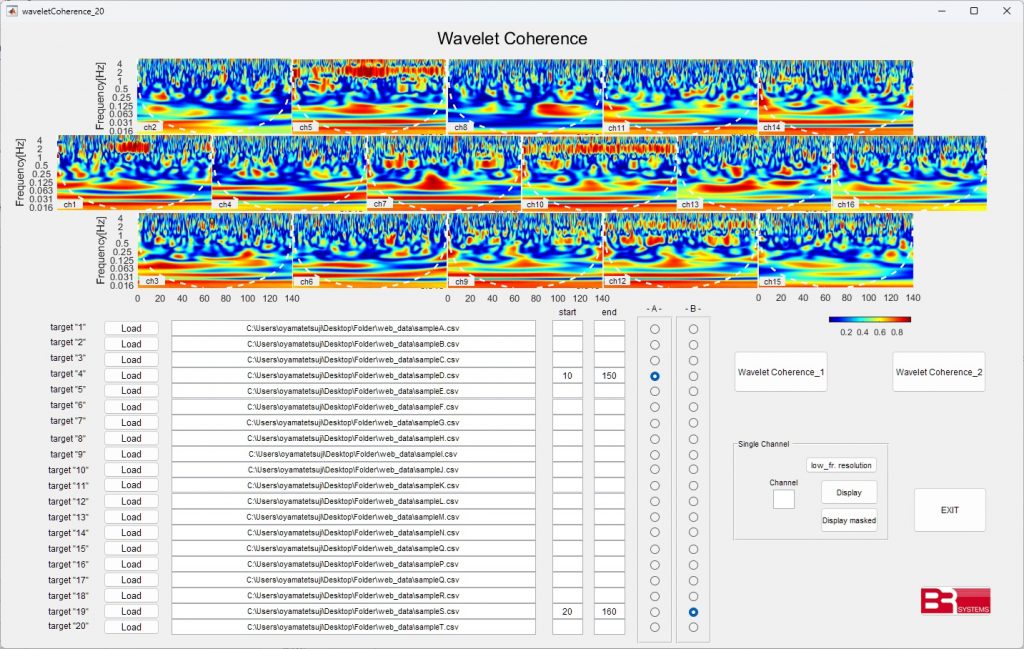
Task: Click the MATLAB app icon in title bar
Action: [x=11, y=10]
